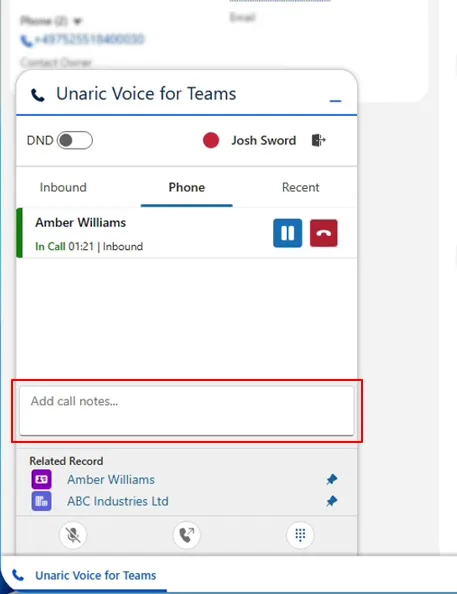The height and width of the screenshot is (594, 457).
Task: Click the Josh Sword user name
Action: pyautogui.click(x=263, y=140)
